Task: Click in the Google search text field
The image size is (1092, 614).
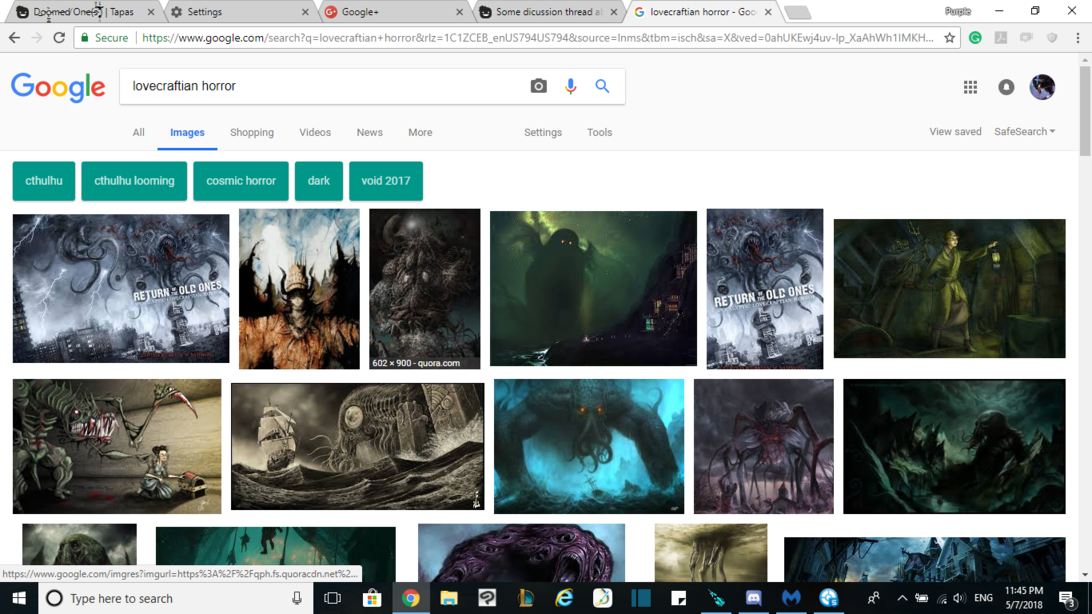Action: [x=320, y=86]
